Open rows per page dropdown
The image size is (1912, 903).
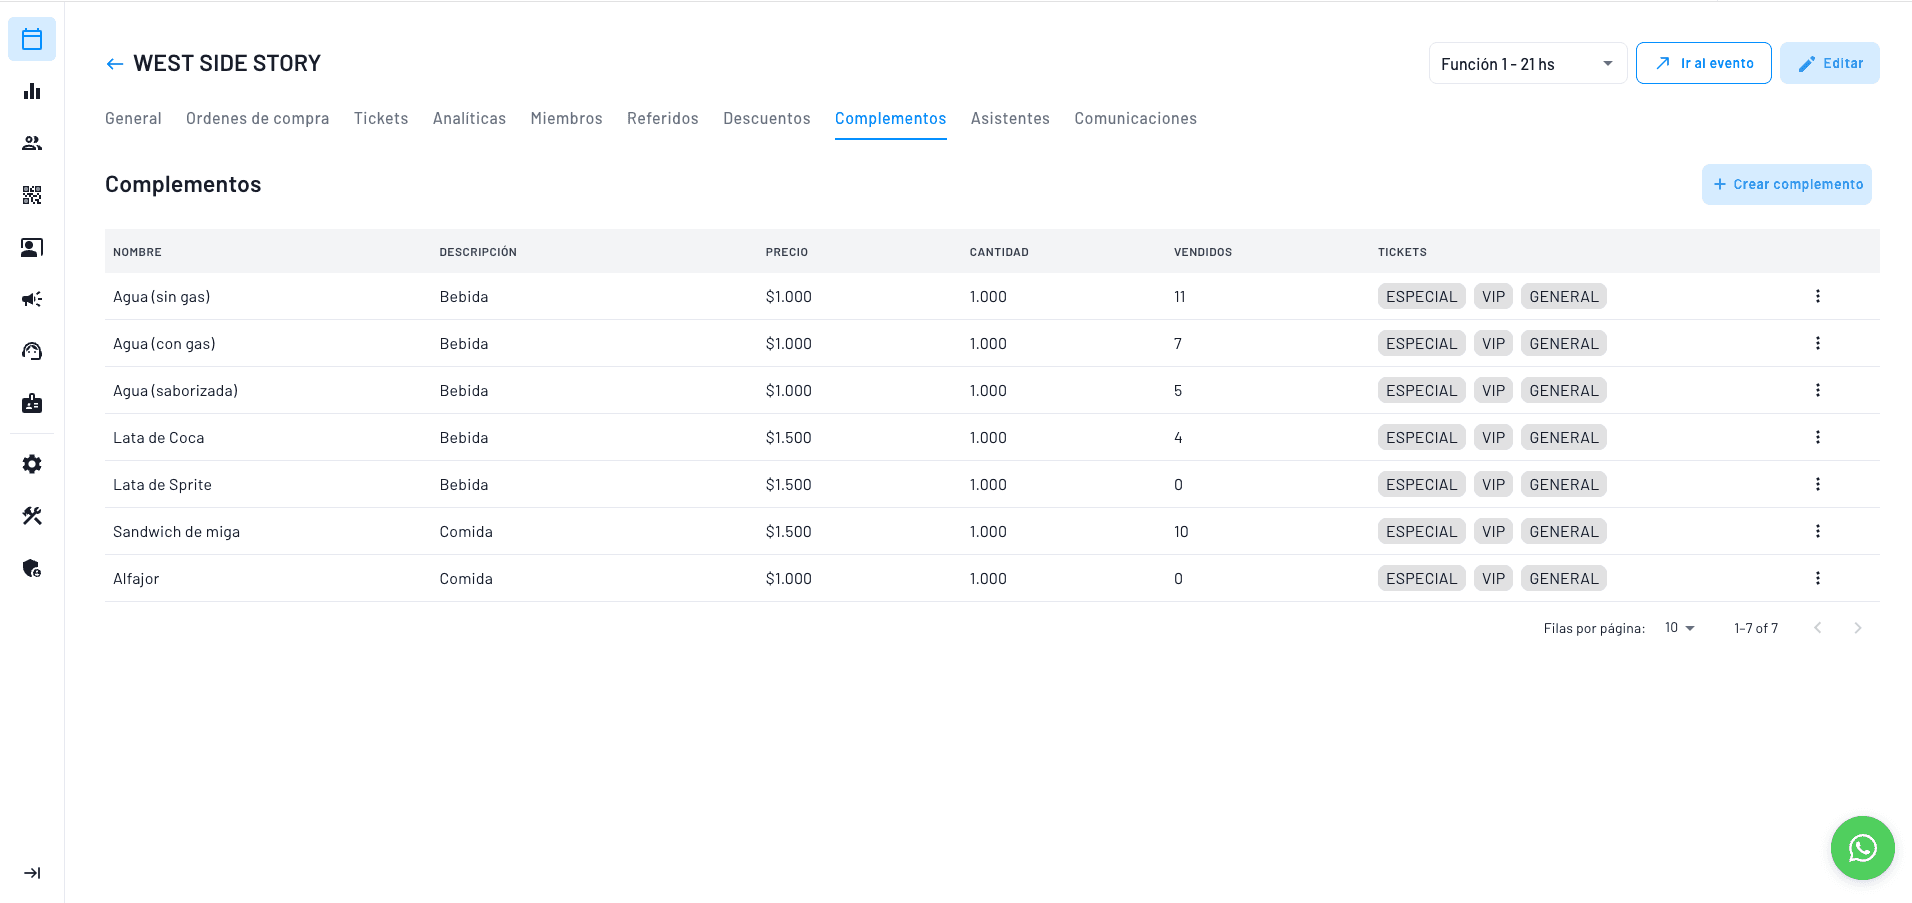click(1677, 627)
